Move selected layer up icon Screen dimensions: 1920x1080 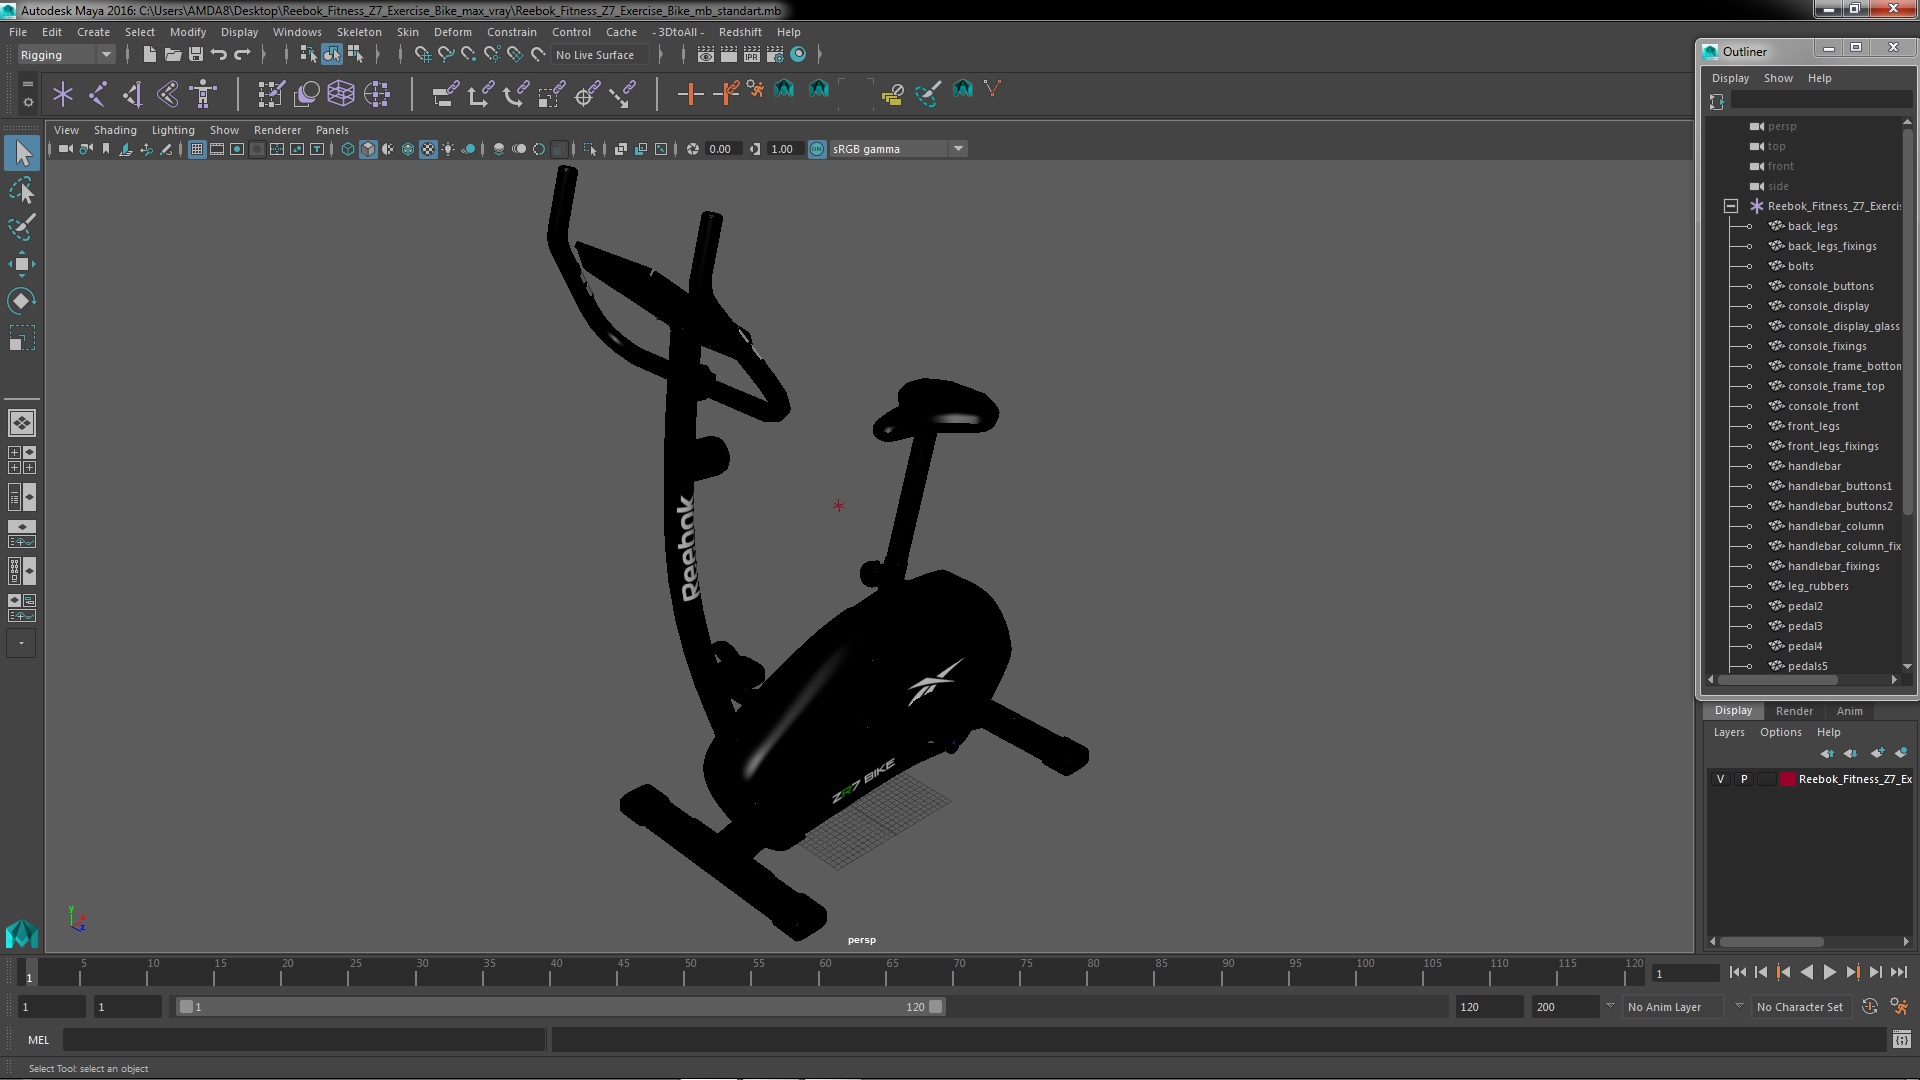pos(1827,753)
